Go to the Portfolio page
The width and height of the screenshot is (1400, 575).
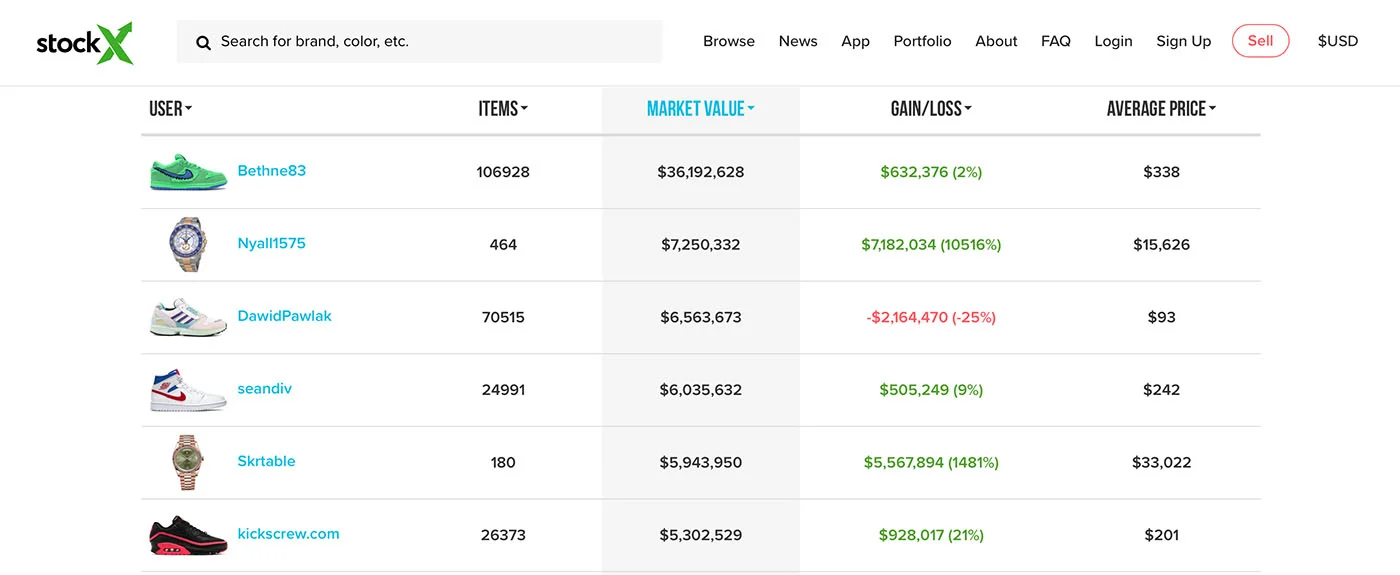[922, 41]
